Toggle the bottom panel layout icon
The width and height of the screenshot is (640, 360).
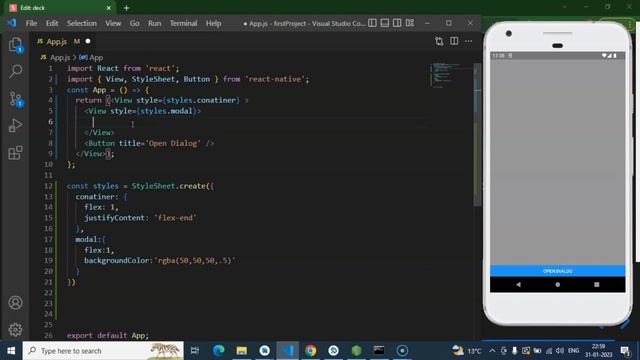point(384,23)
